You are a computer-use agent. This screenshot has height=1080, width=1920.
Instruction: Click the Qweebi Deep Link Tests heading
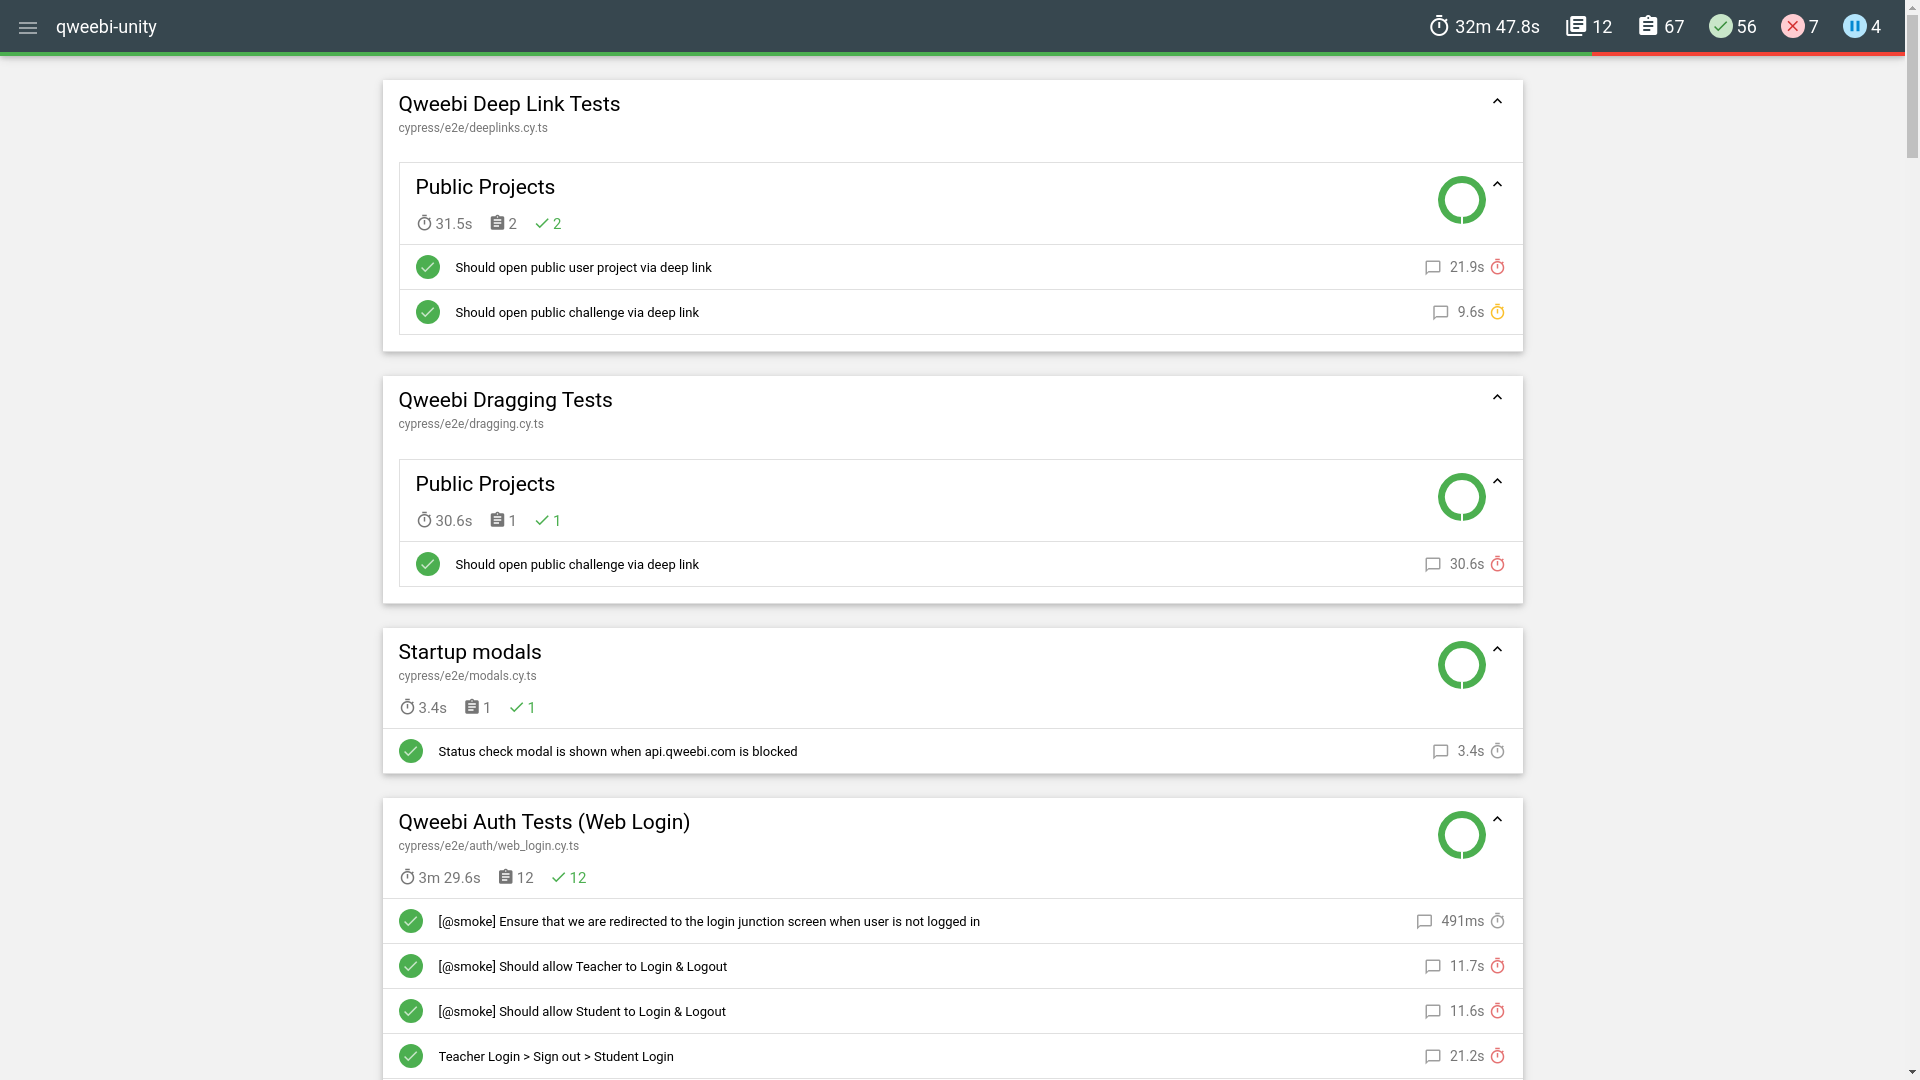click(x=509, y=104)
